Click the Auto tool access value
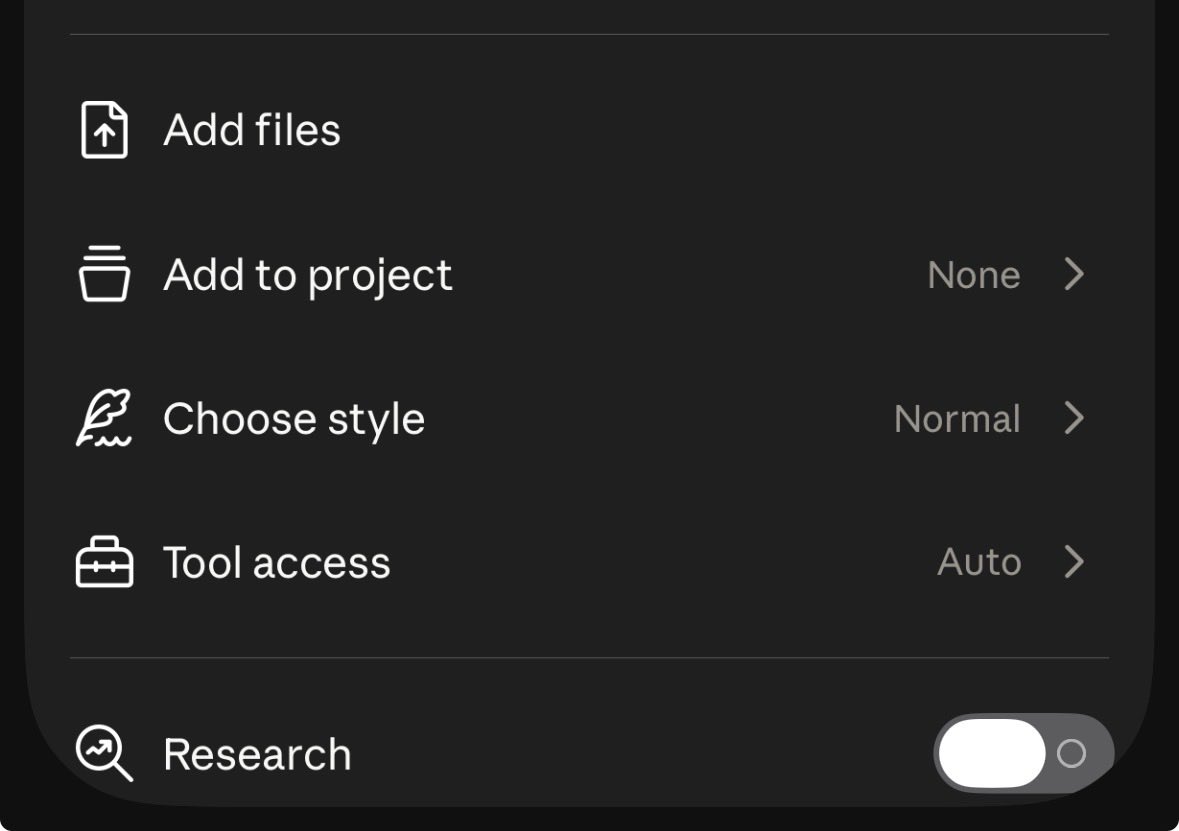The image size is (1179, 831). click(x=979, y=562)
